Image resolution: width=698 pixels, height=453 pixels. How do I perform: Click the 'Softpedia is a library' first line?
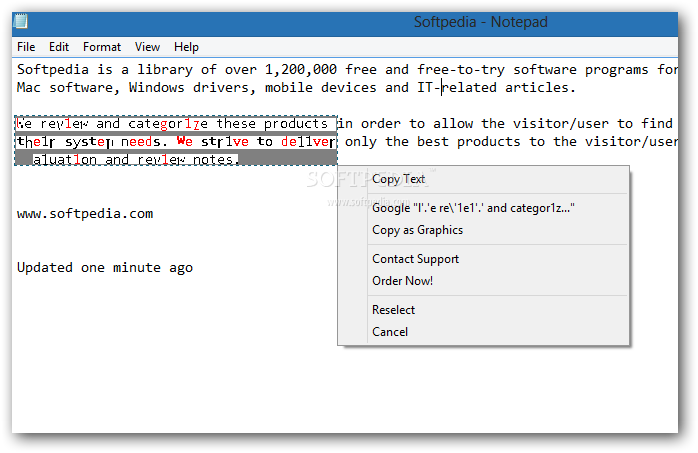(347, 70)
